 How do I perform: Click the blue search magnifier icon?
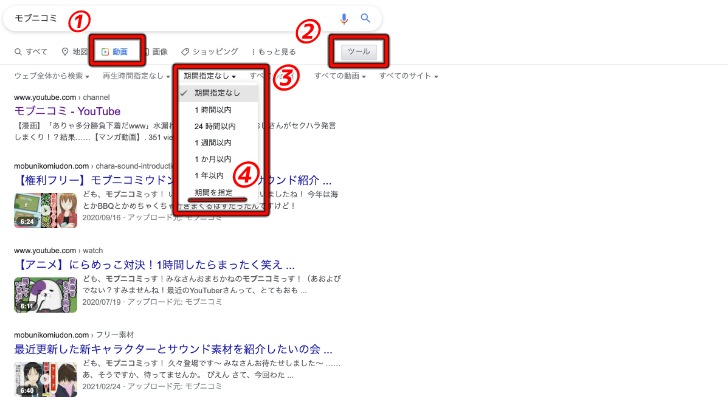[365, 18]
